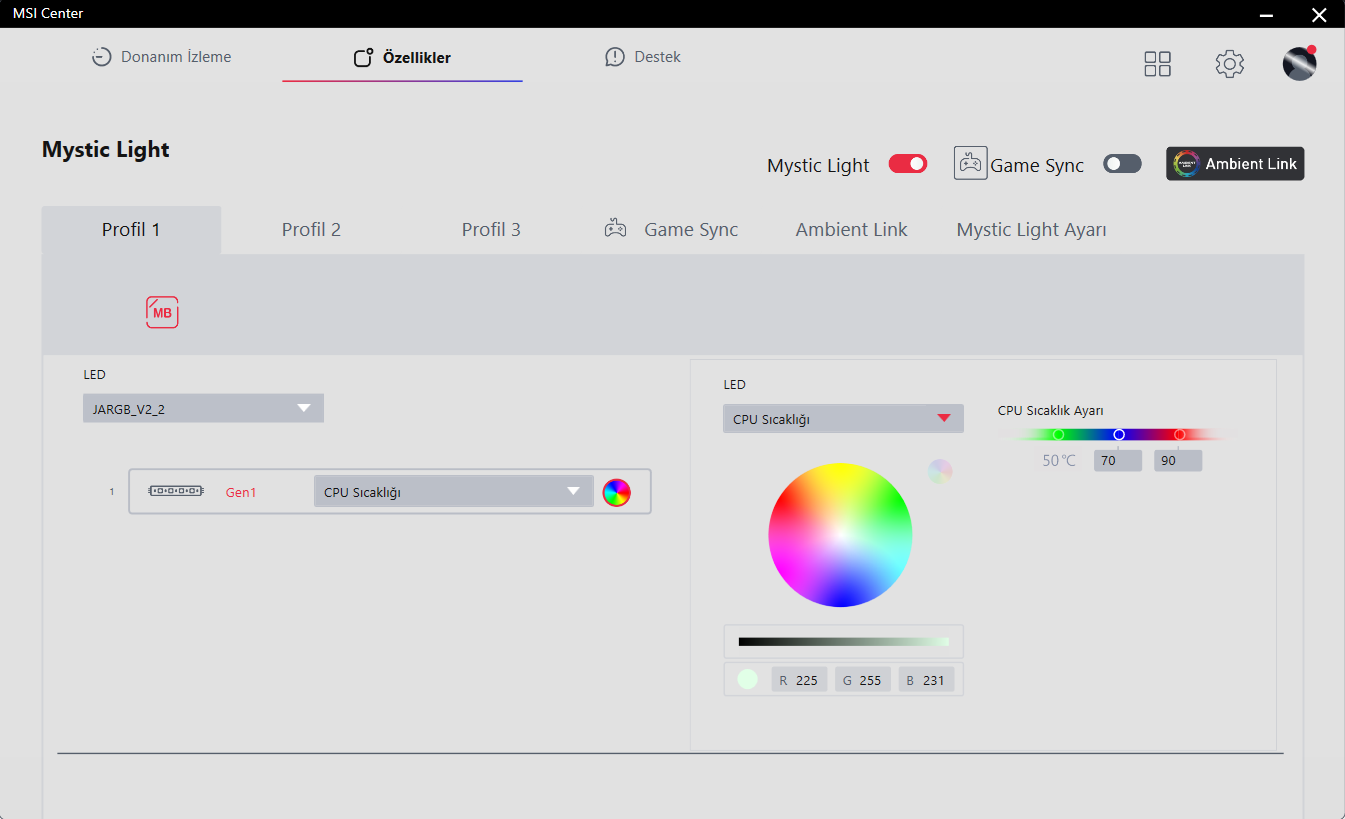This screenshot has height=819, width=1345.
Task: Open the user profile avatar
Action: (x=1299, y=63)
